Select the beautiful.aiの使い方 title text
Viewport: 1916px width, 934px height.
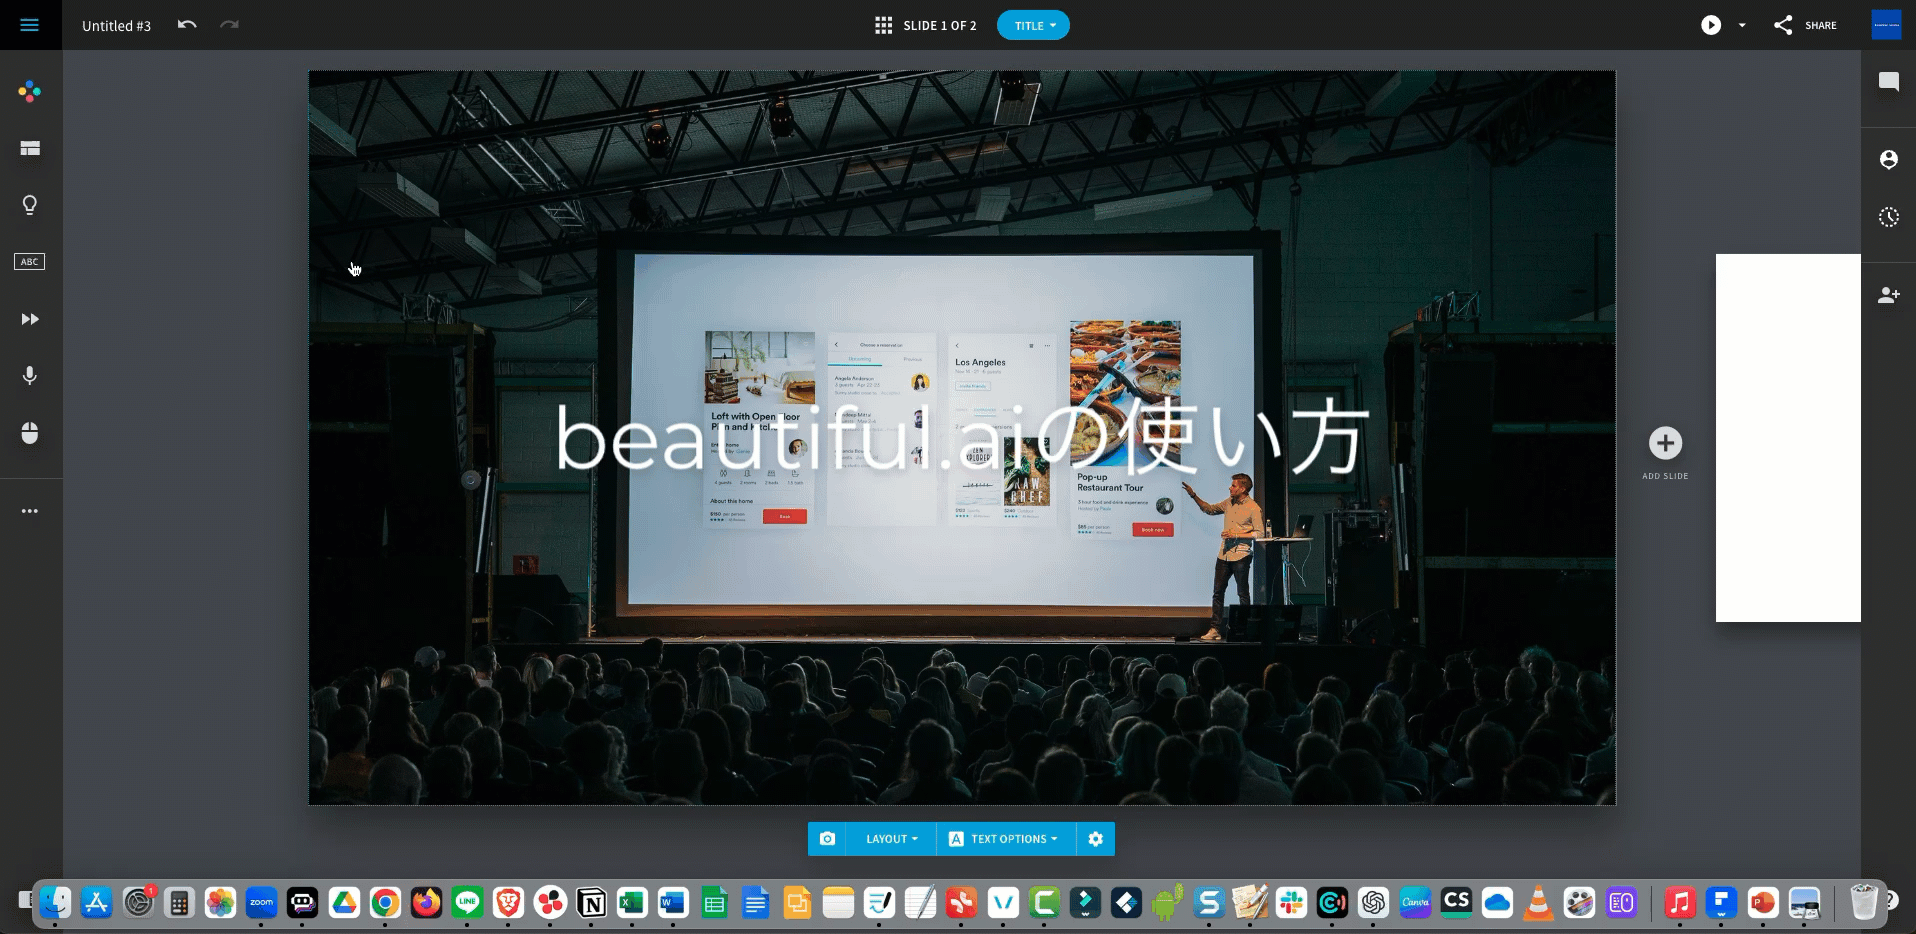(x=961, y=438)
